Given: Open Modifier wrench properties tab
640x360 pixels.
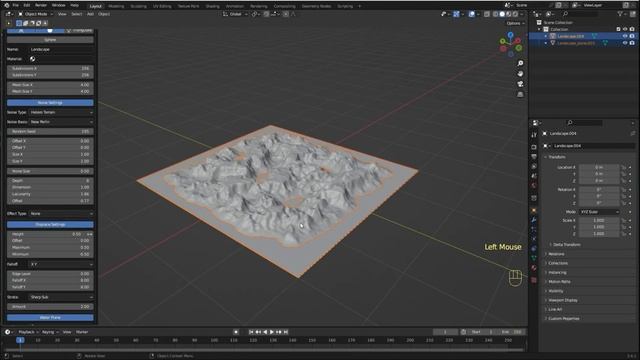Looking at the screenshot, I should 534,220.
